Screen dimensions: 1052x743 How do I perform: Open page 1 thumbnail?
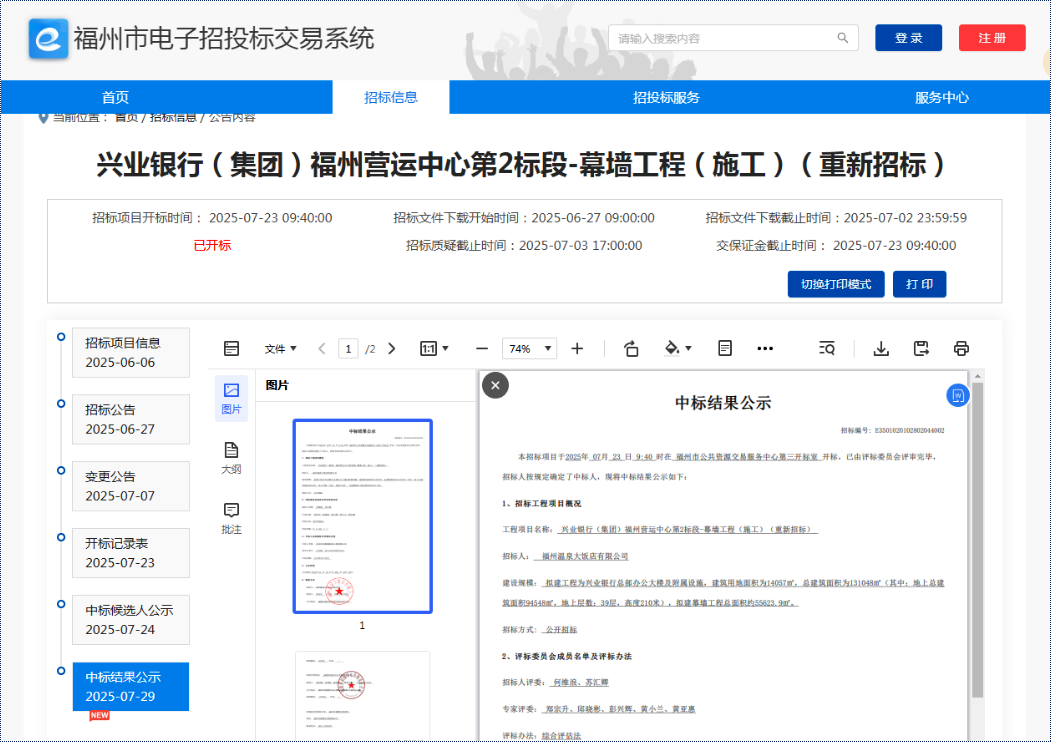click(362, 516)
